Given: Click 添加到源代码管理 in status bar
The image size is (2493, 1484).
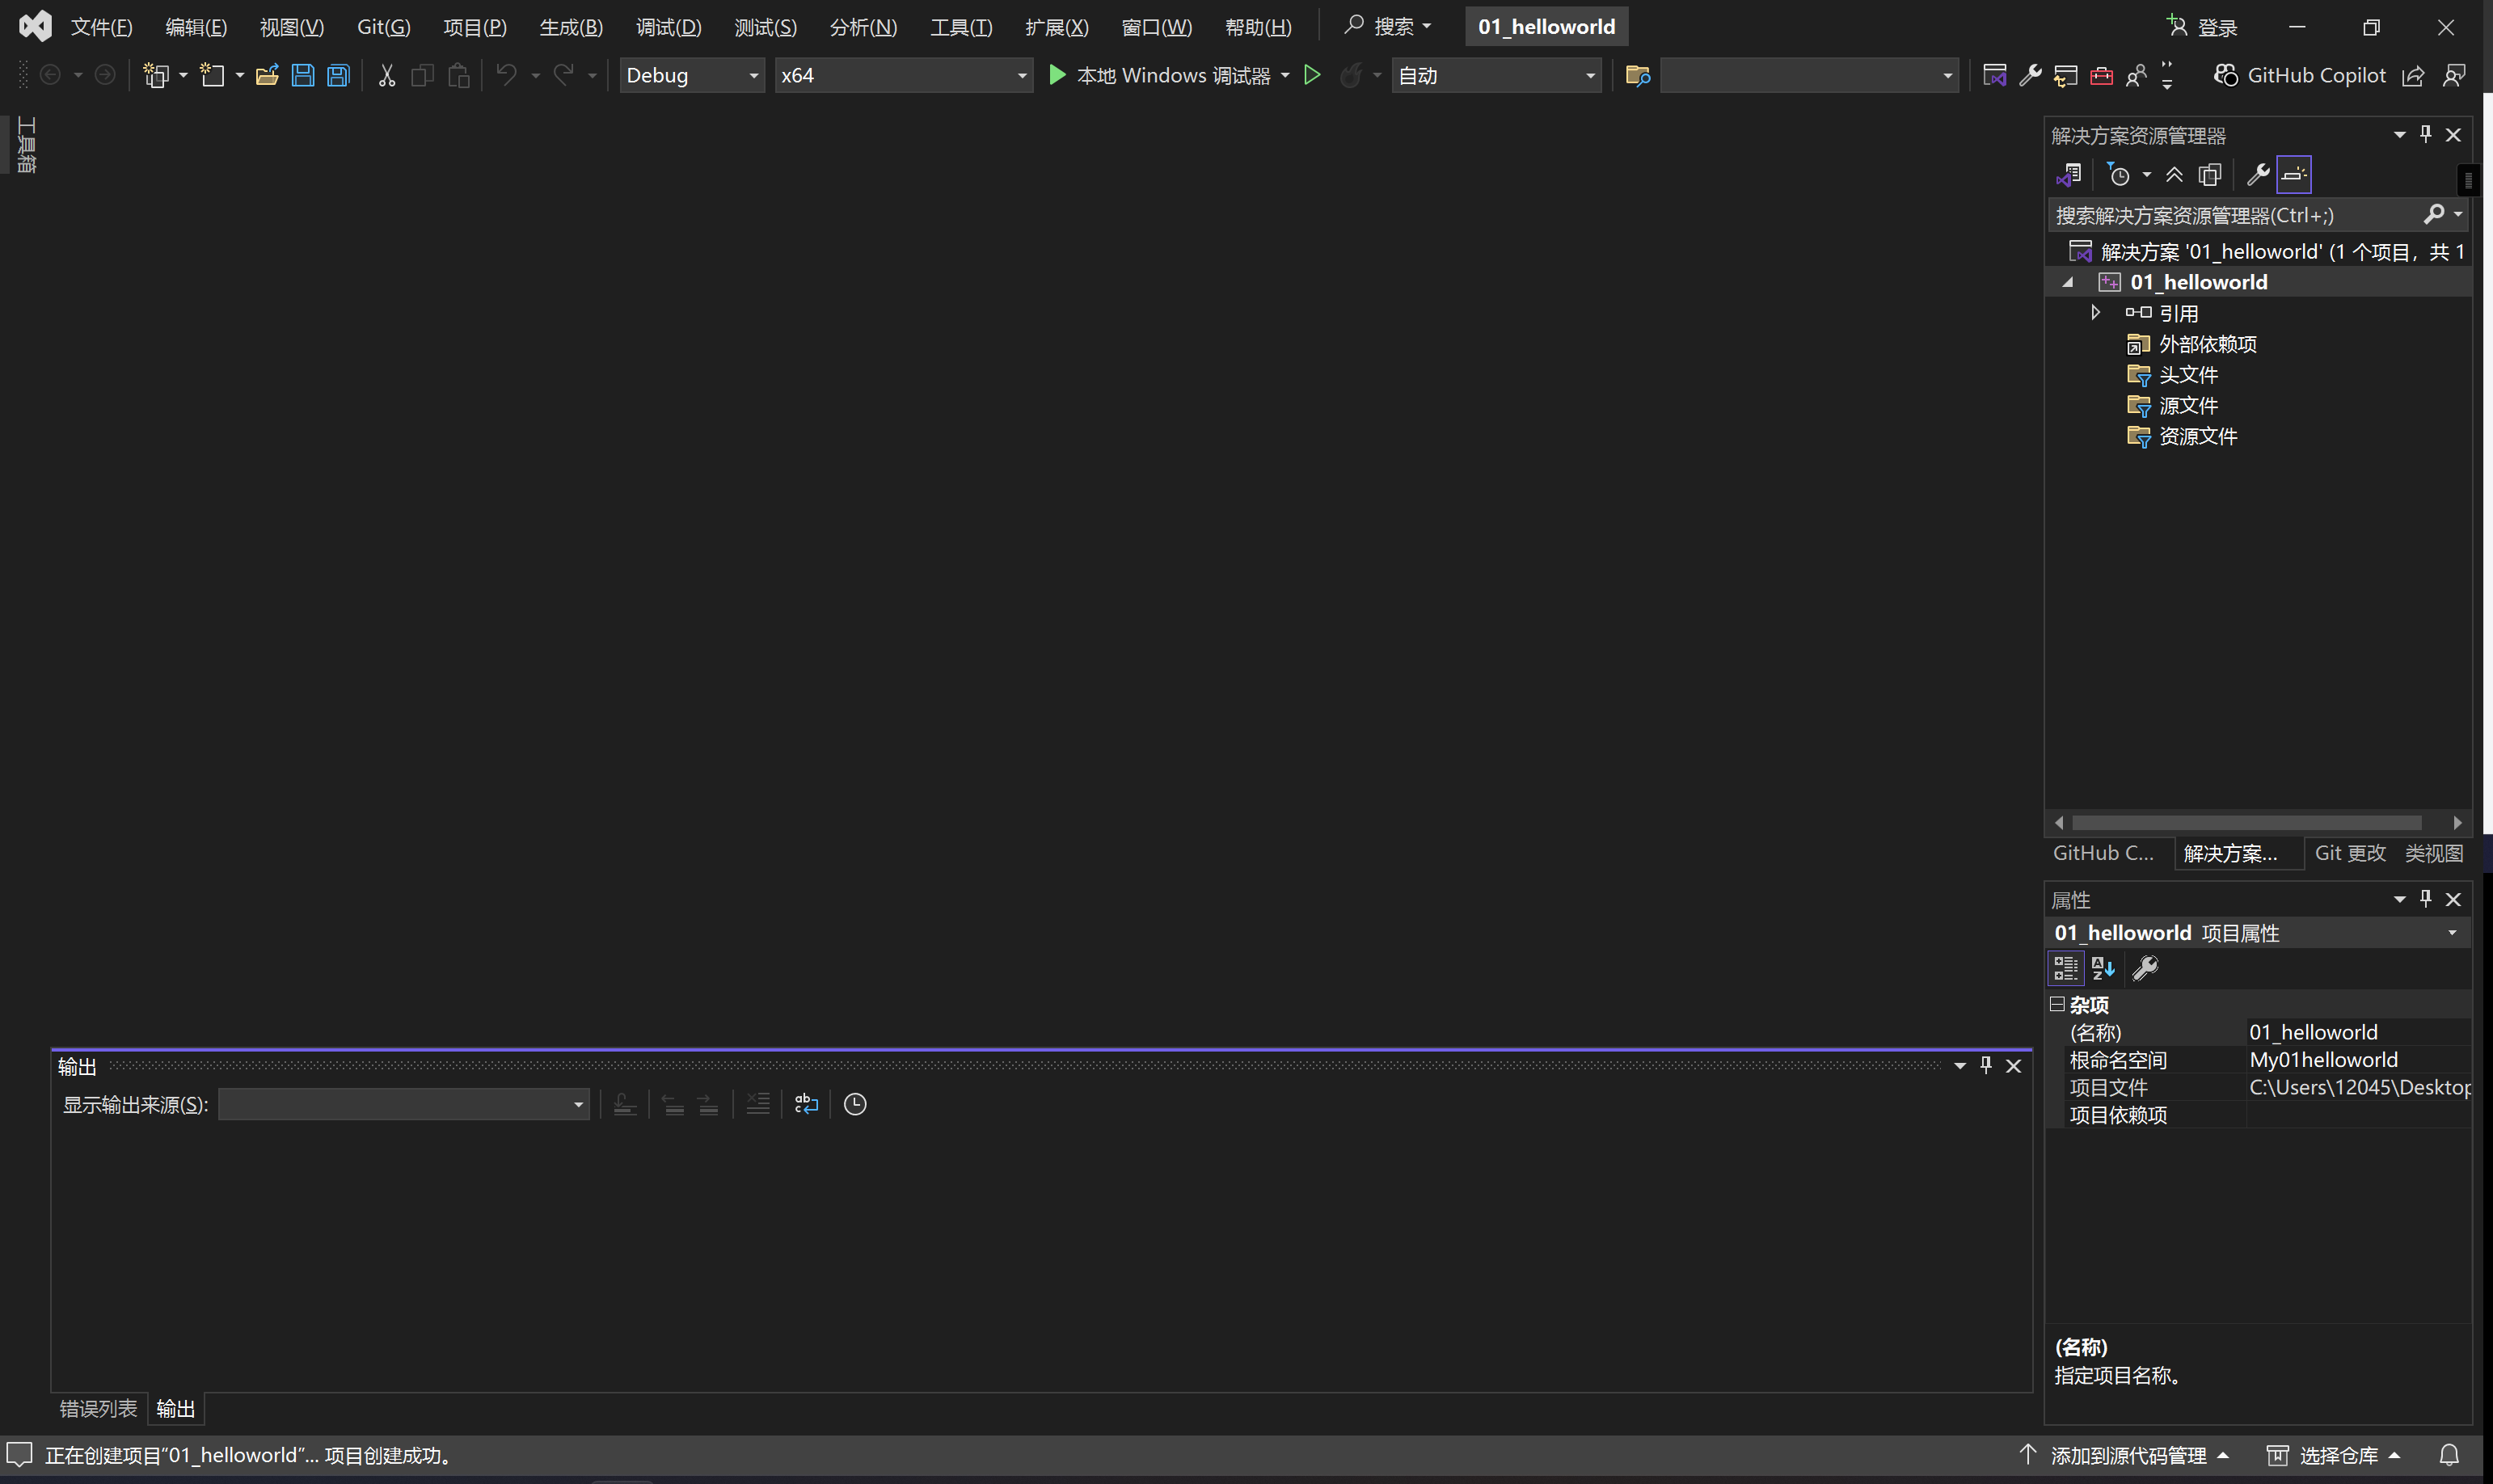Looking at the screenshot, I should tap(2123, 1456).
